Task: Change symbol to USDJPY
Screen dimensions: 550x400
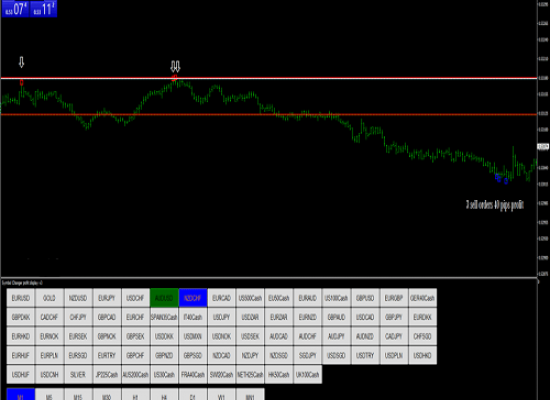Action: click(222, 317)
